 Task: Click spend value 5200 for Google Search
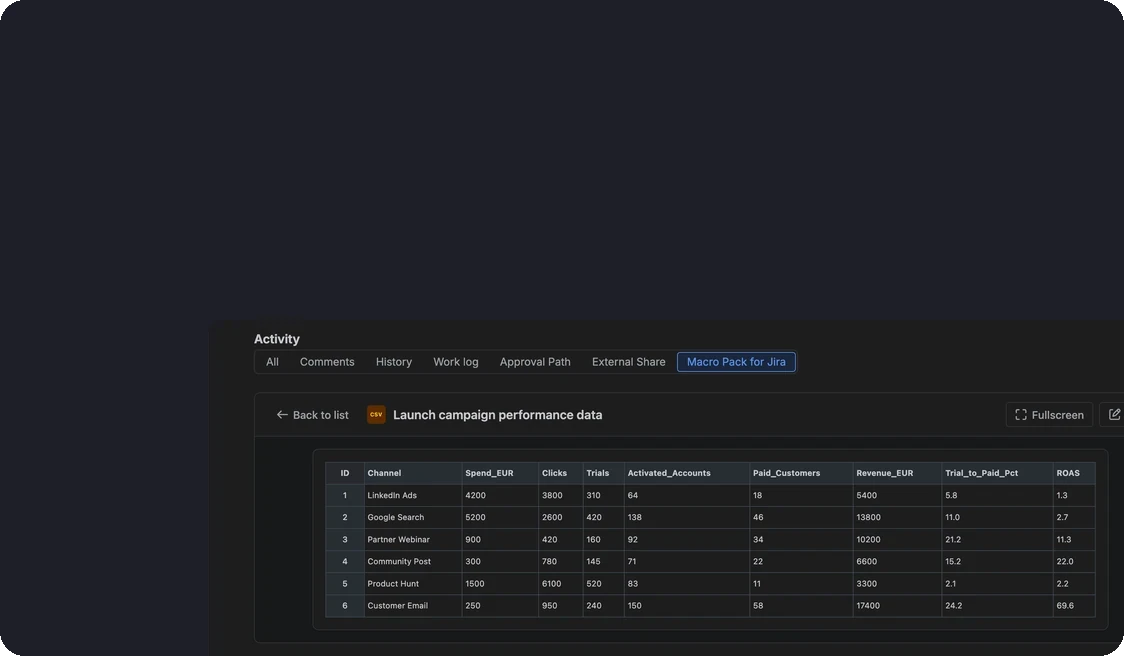pos(500,518)
